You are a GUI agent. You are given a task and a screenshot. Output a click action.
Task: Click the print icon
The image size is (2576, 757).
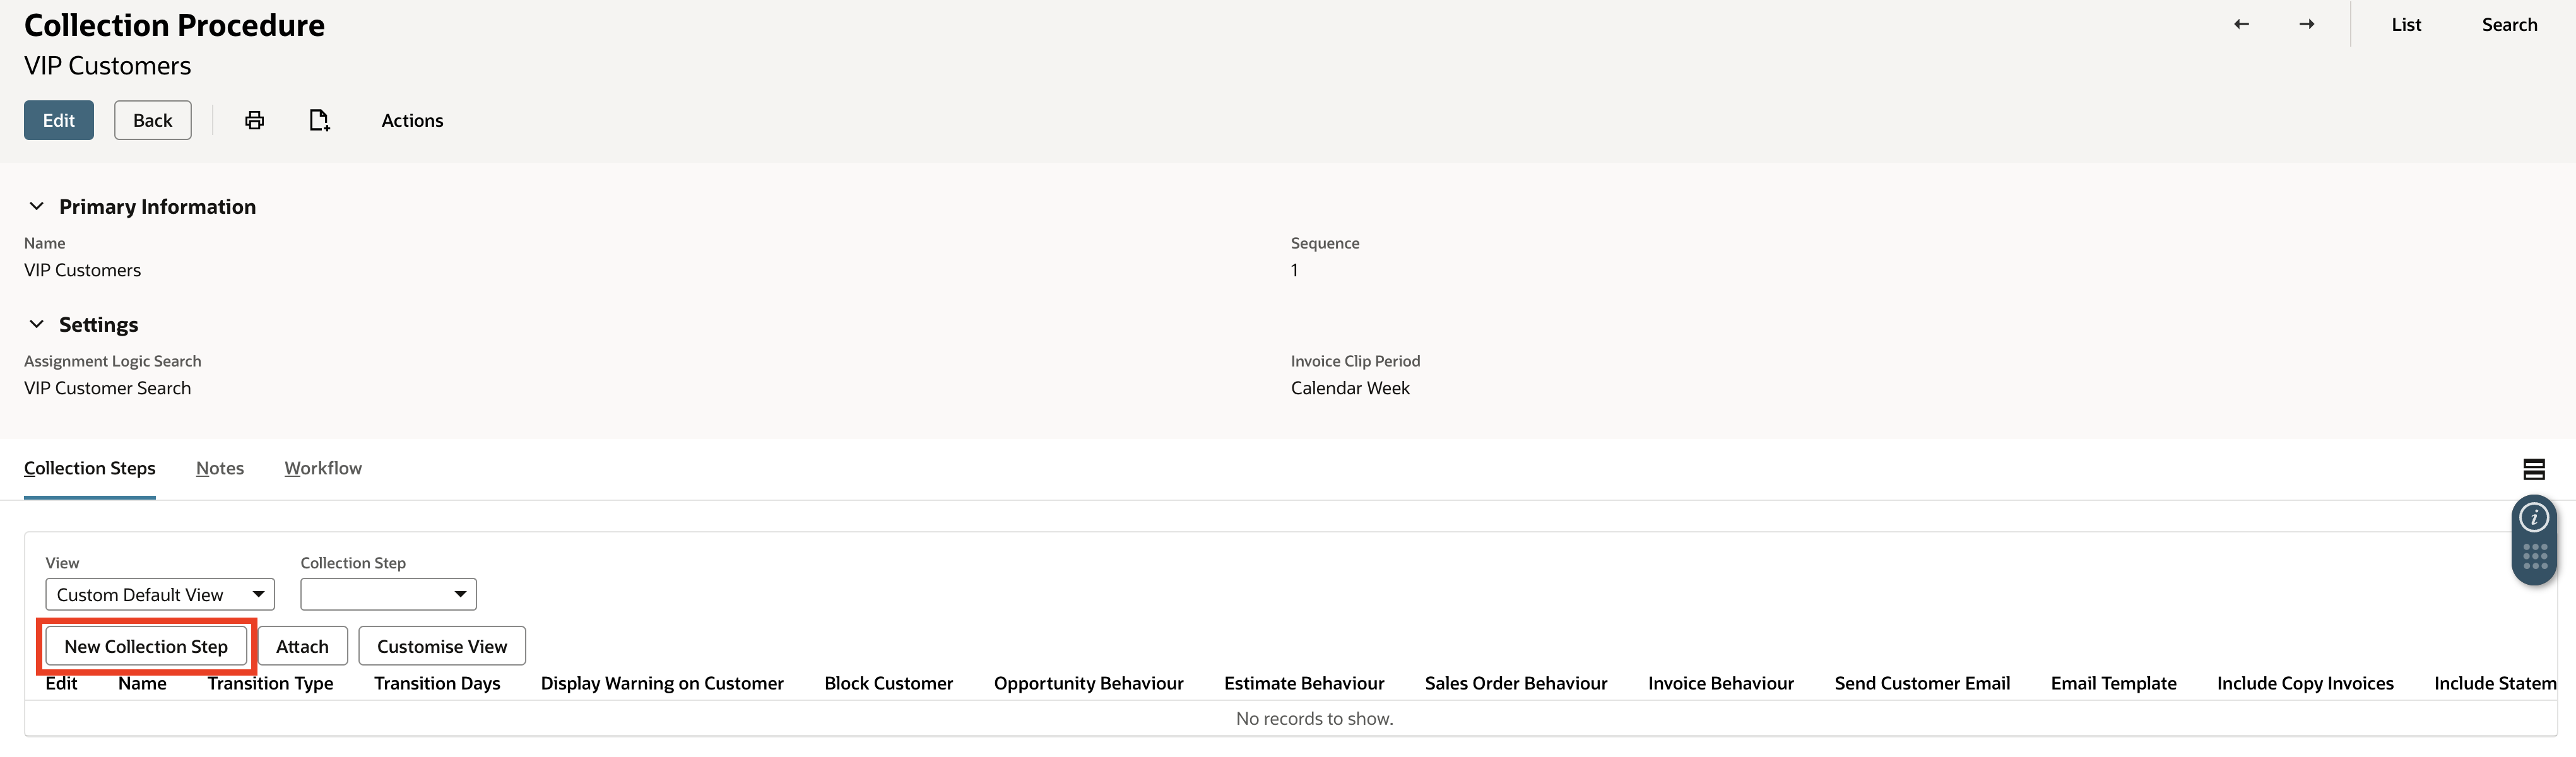pyautogui.click(x=254, y=120)
